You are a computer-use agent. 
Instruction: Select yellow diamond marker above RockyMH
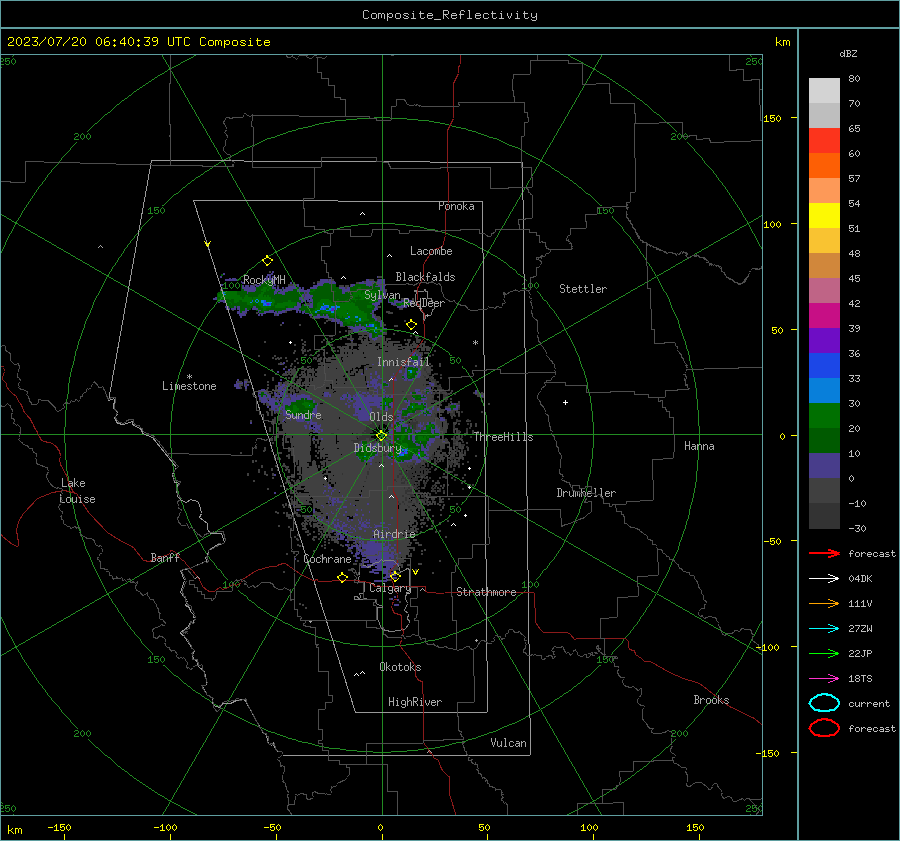point(267,261)
